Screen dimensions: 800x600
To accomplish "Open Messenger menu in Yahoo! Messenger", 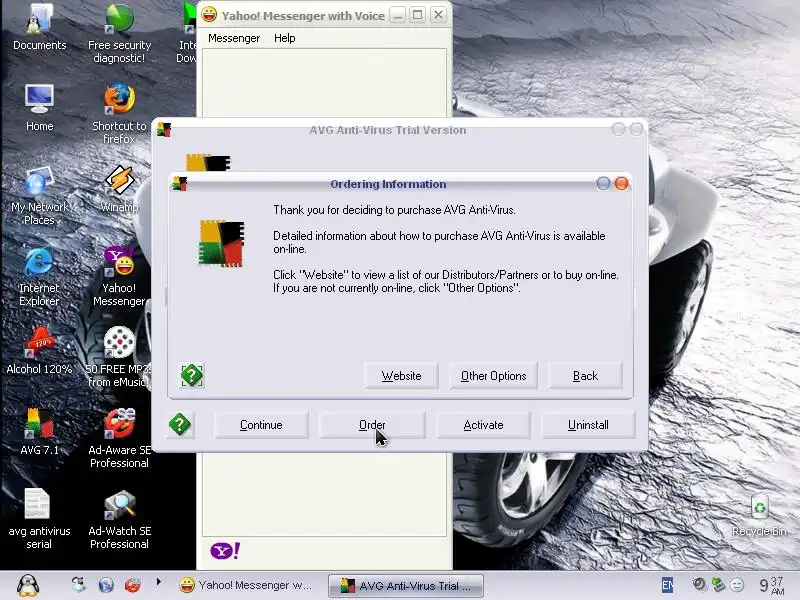I will click(x=234, y=38).
